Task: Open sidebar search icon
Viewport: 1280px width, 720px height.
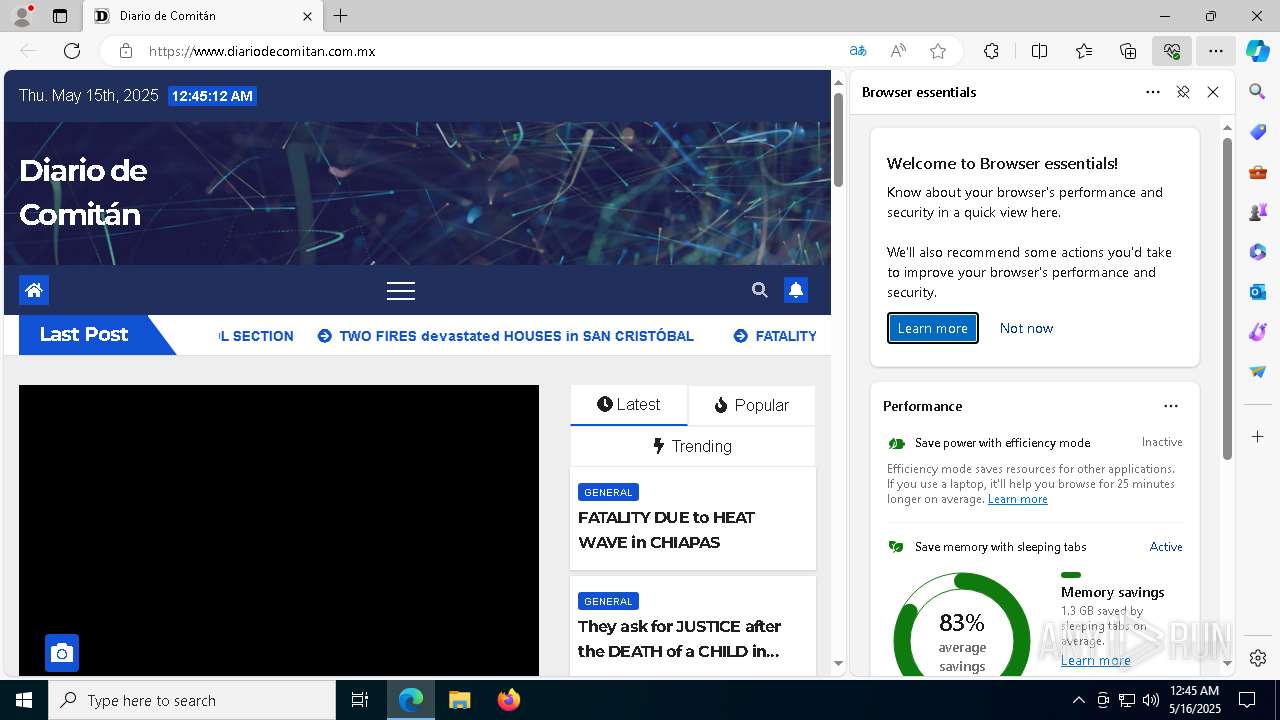Action: pyautogui.click(x=1258, y=92)
